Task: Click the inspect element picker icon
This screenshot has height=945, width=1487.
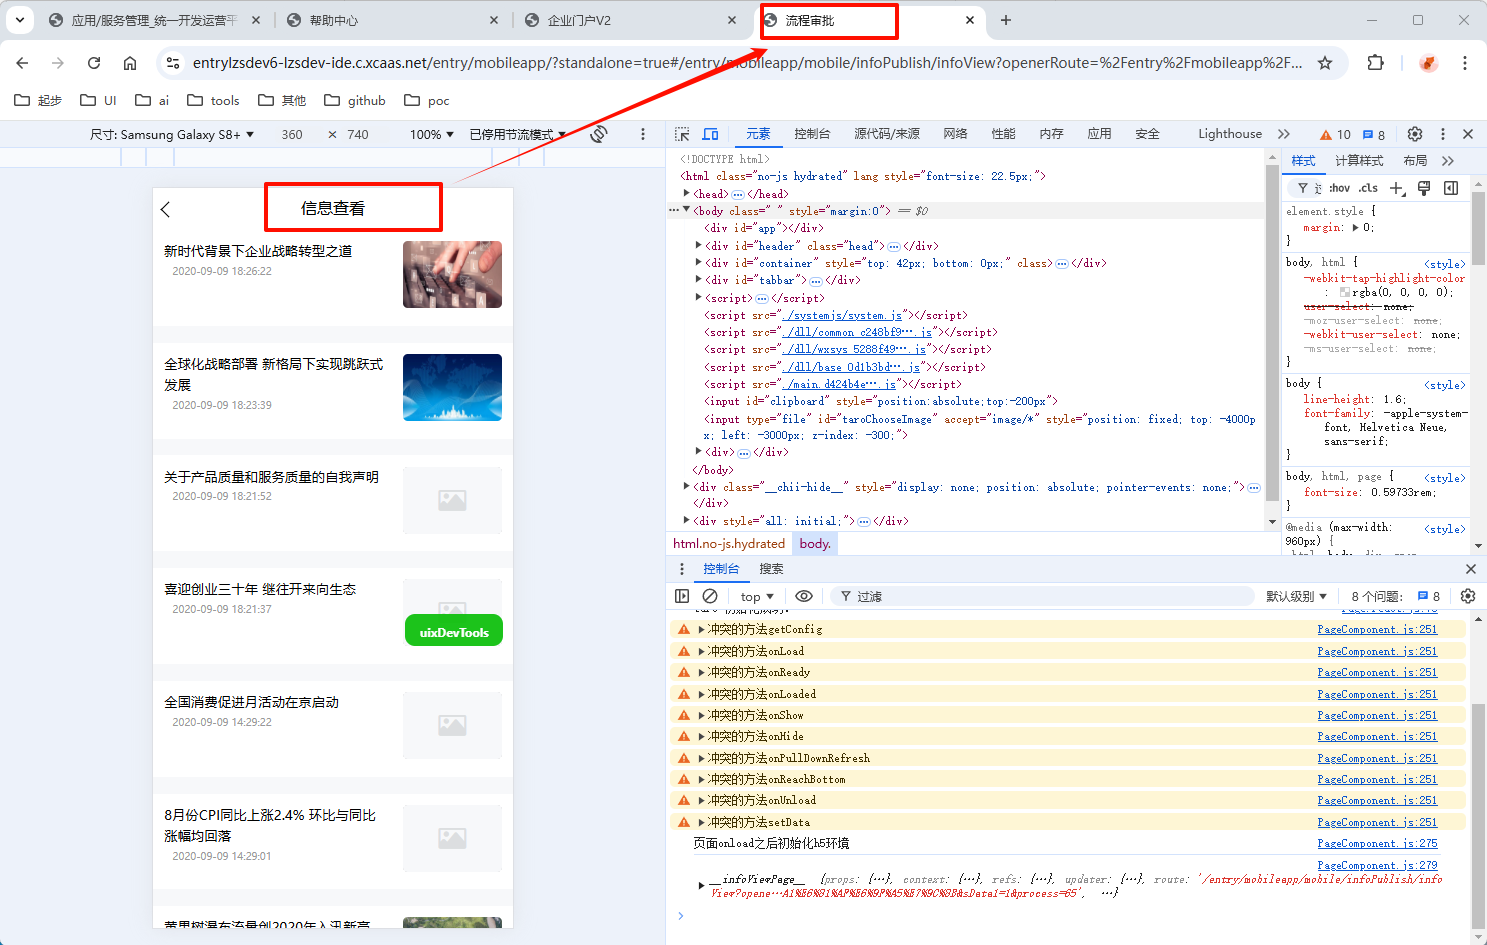Action: [x=682, y=134]
